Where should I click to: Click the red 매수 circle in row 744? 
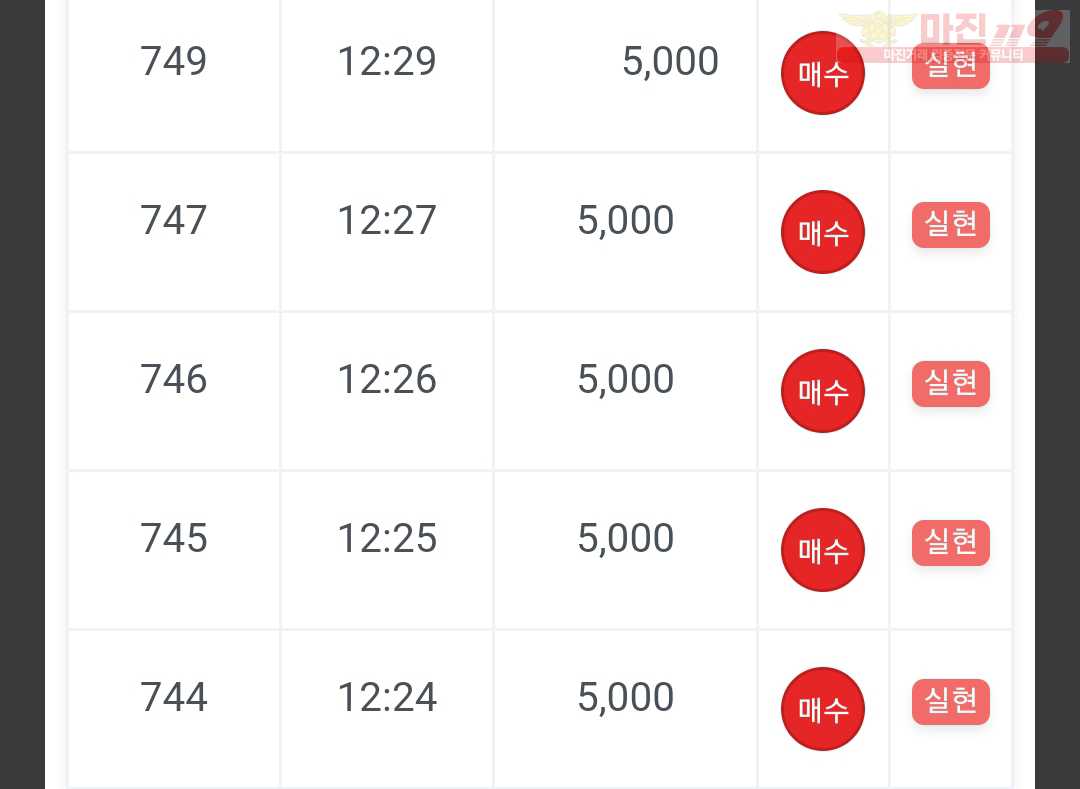(x=822, y=709)
